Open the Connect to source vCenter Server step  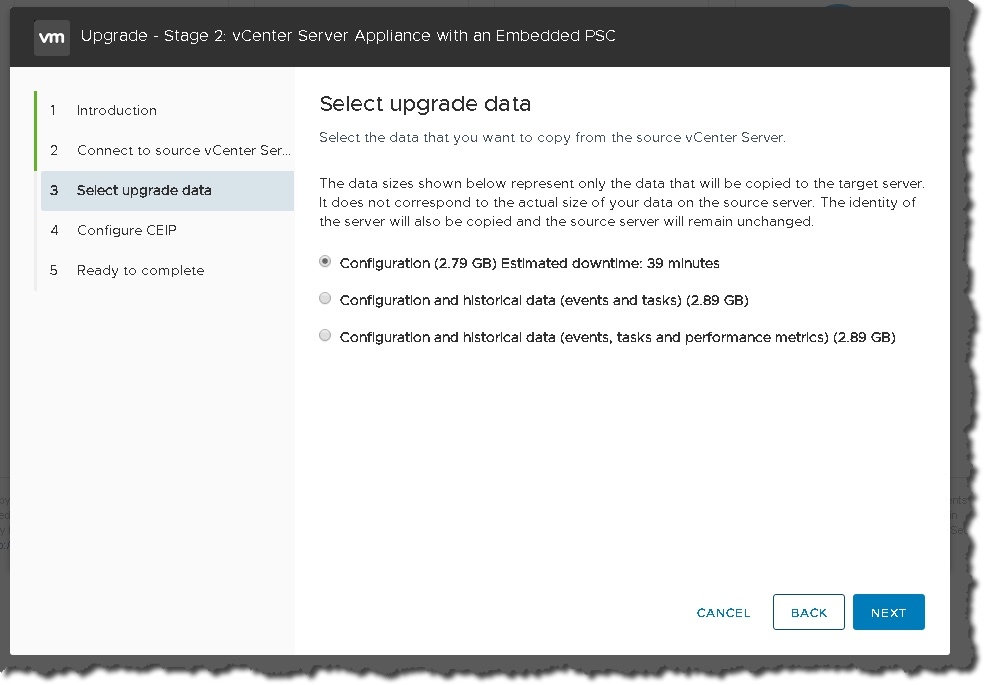183,150
